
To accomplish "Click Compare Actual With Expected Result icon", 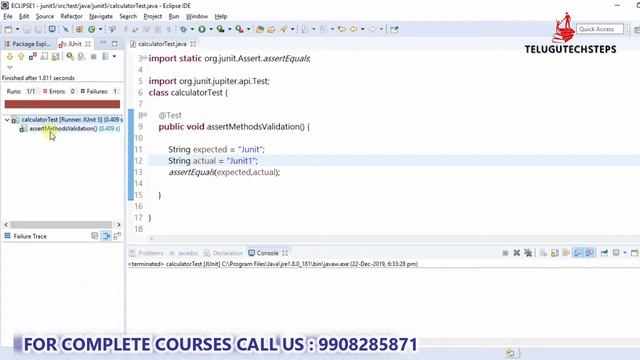I will coord(117,236).
